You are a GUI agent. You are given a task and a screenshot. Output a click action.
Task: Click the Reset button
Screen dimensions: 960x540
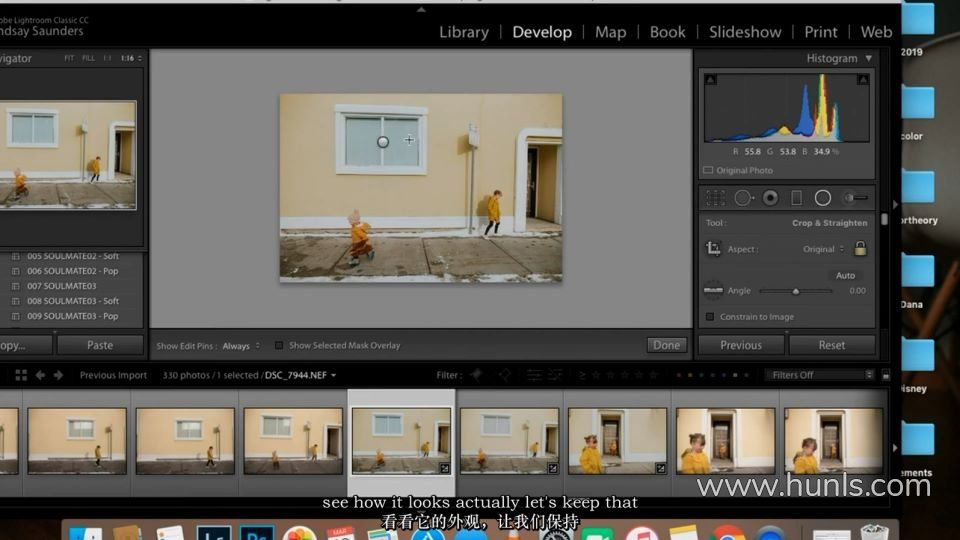pos(831,345)
